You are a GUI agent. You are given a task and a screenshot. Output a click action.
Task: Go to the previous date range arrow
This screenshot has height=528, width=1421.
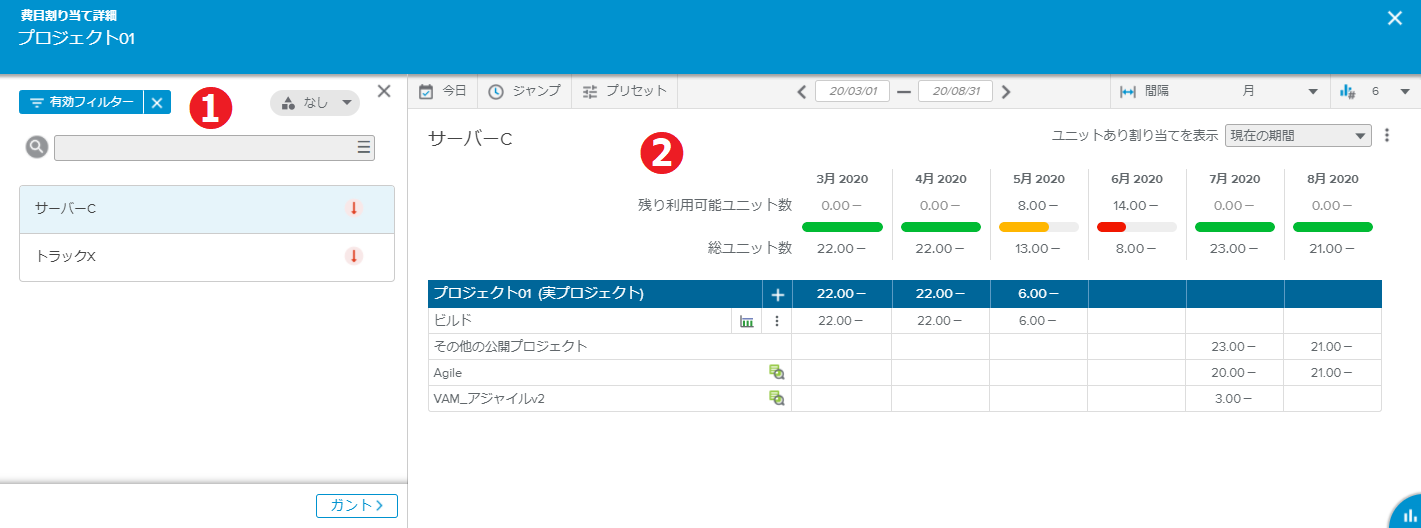pyautogui.click(x=802, y=92)
